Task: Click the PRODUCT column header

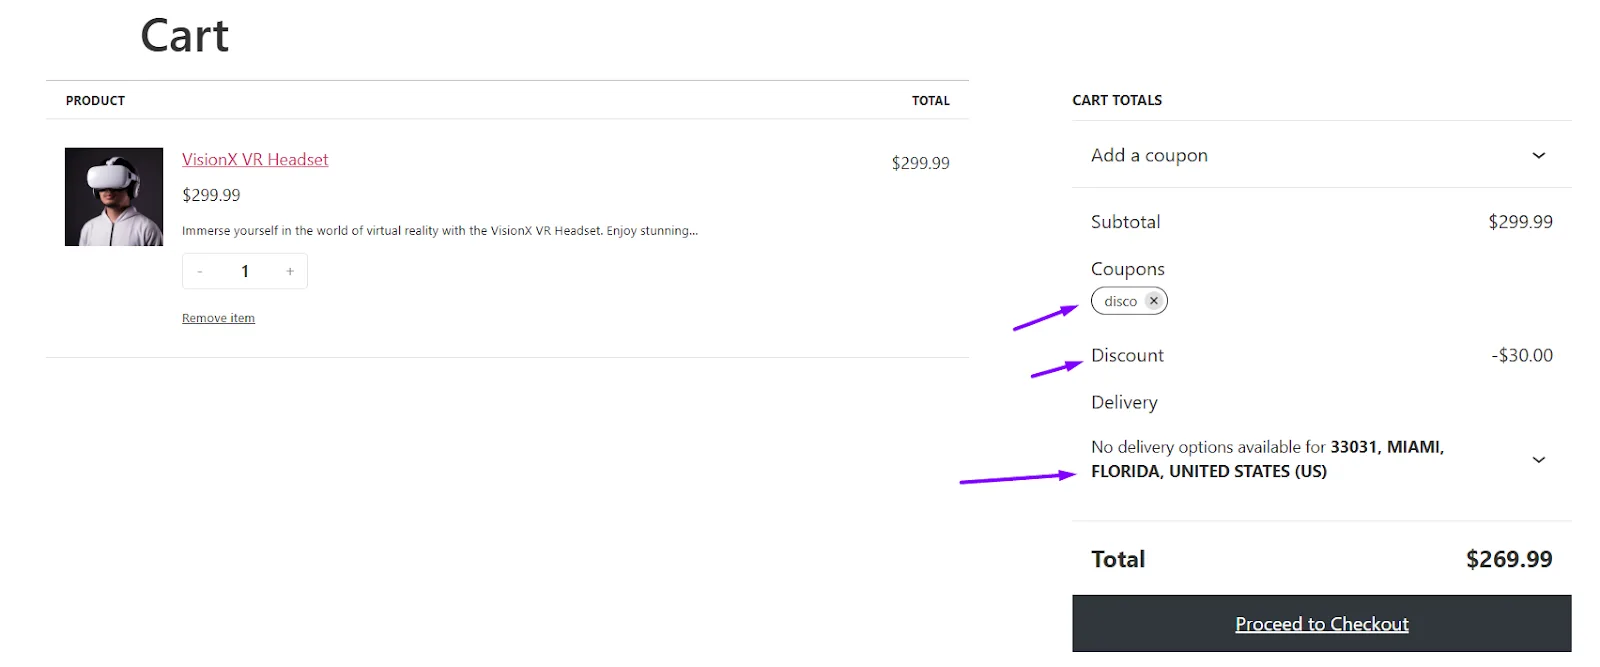Action: click(x=95, y=101)
